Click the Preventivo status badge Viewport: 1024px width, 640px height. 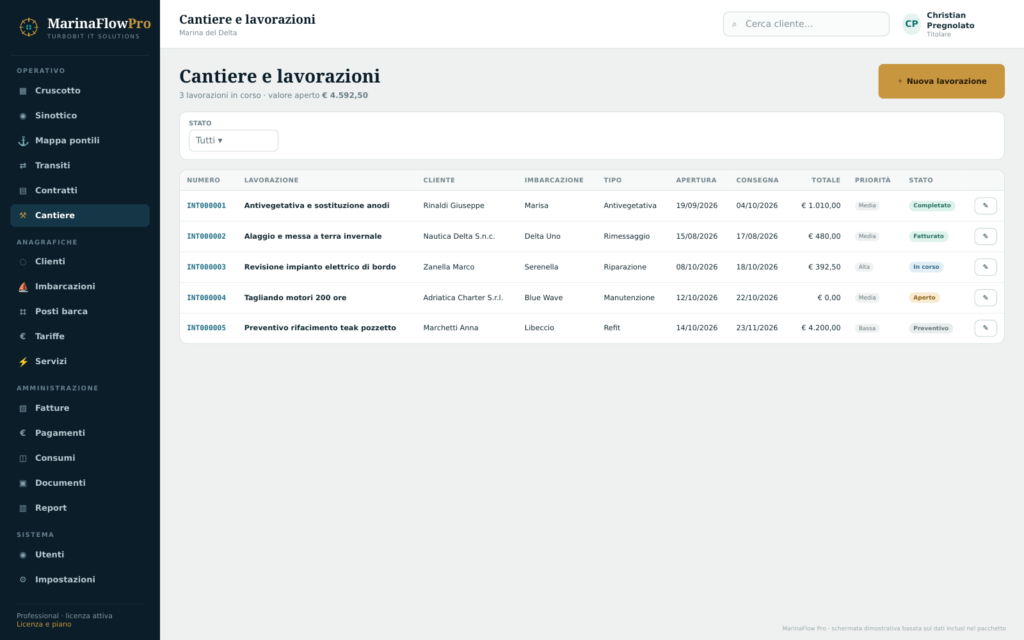tap(931, 328)
